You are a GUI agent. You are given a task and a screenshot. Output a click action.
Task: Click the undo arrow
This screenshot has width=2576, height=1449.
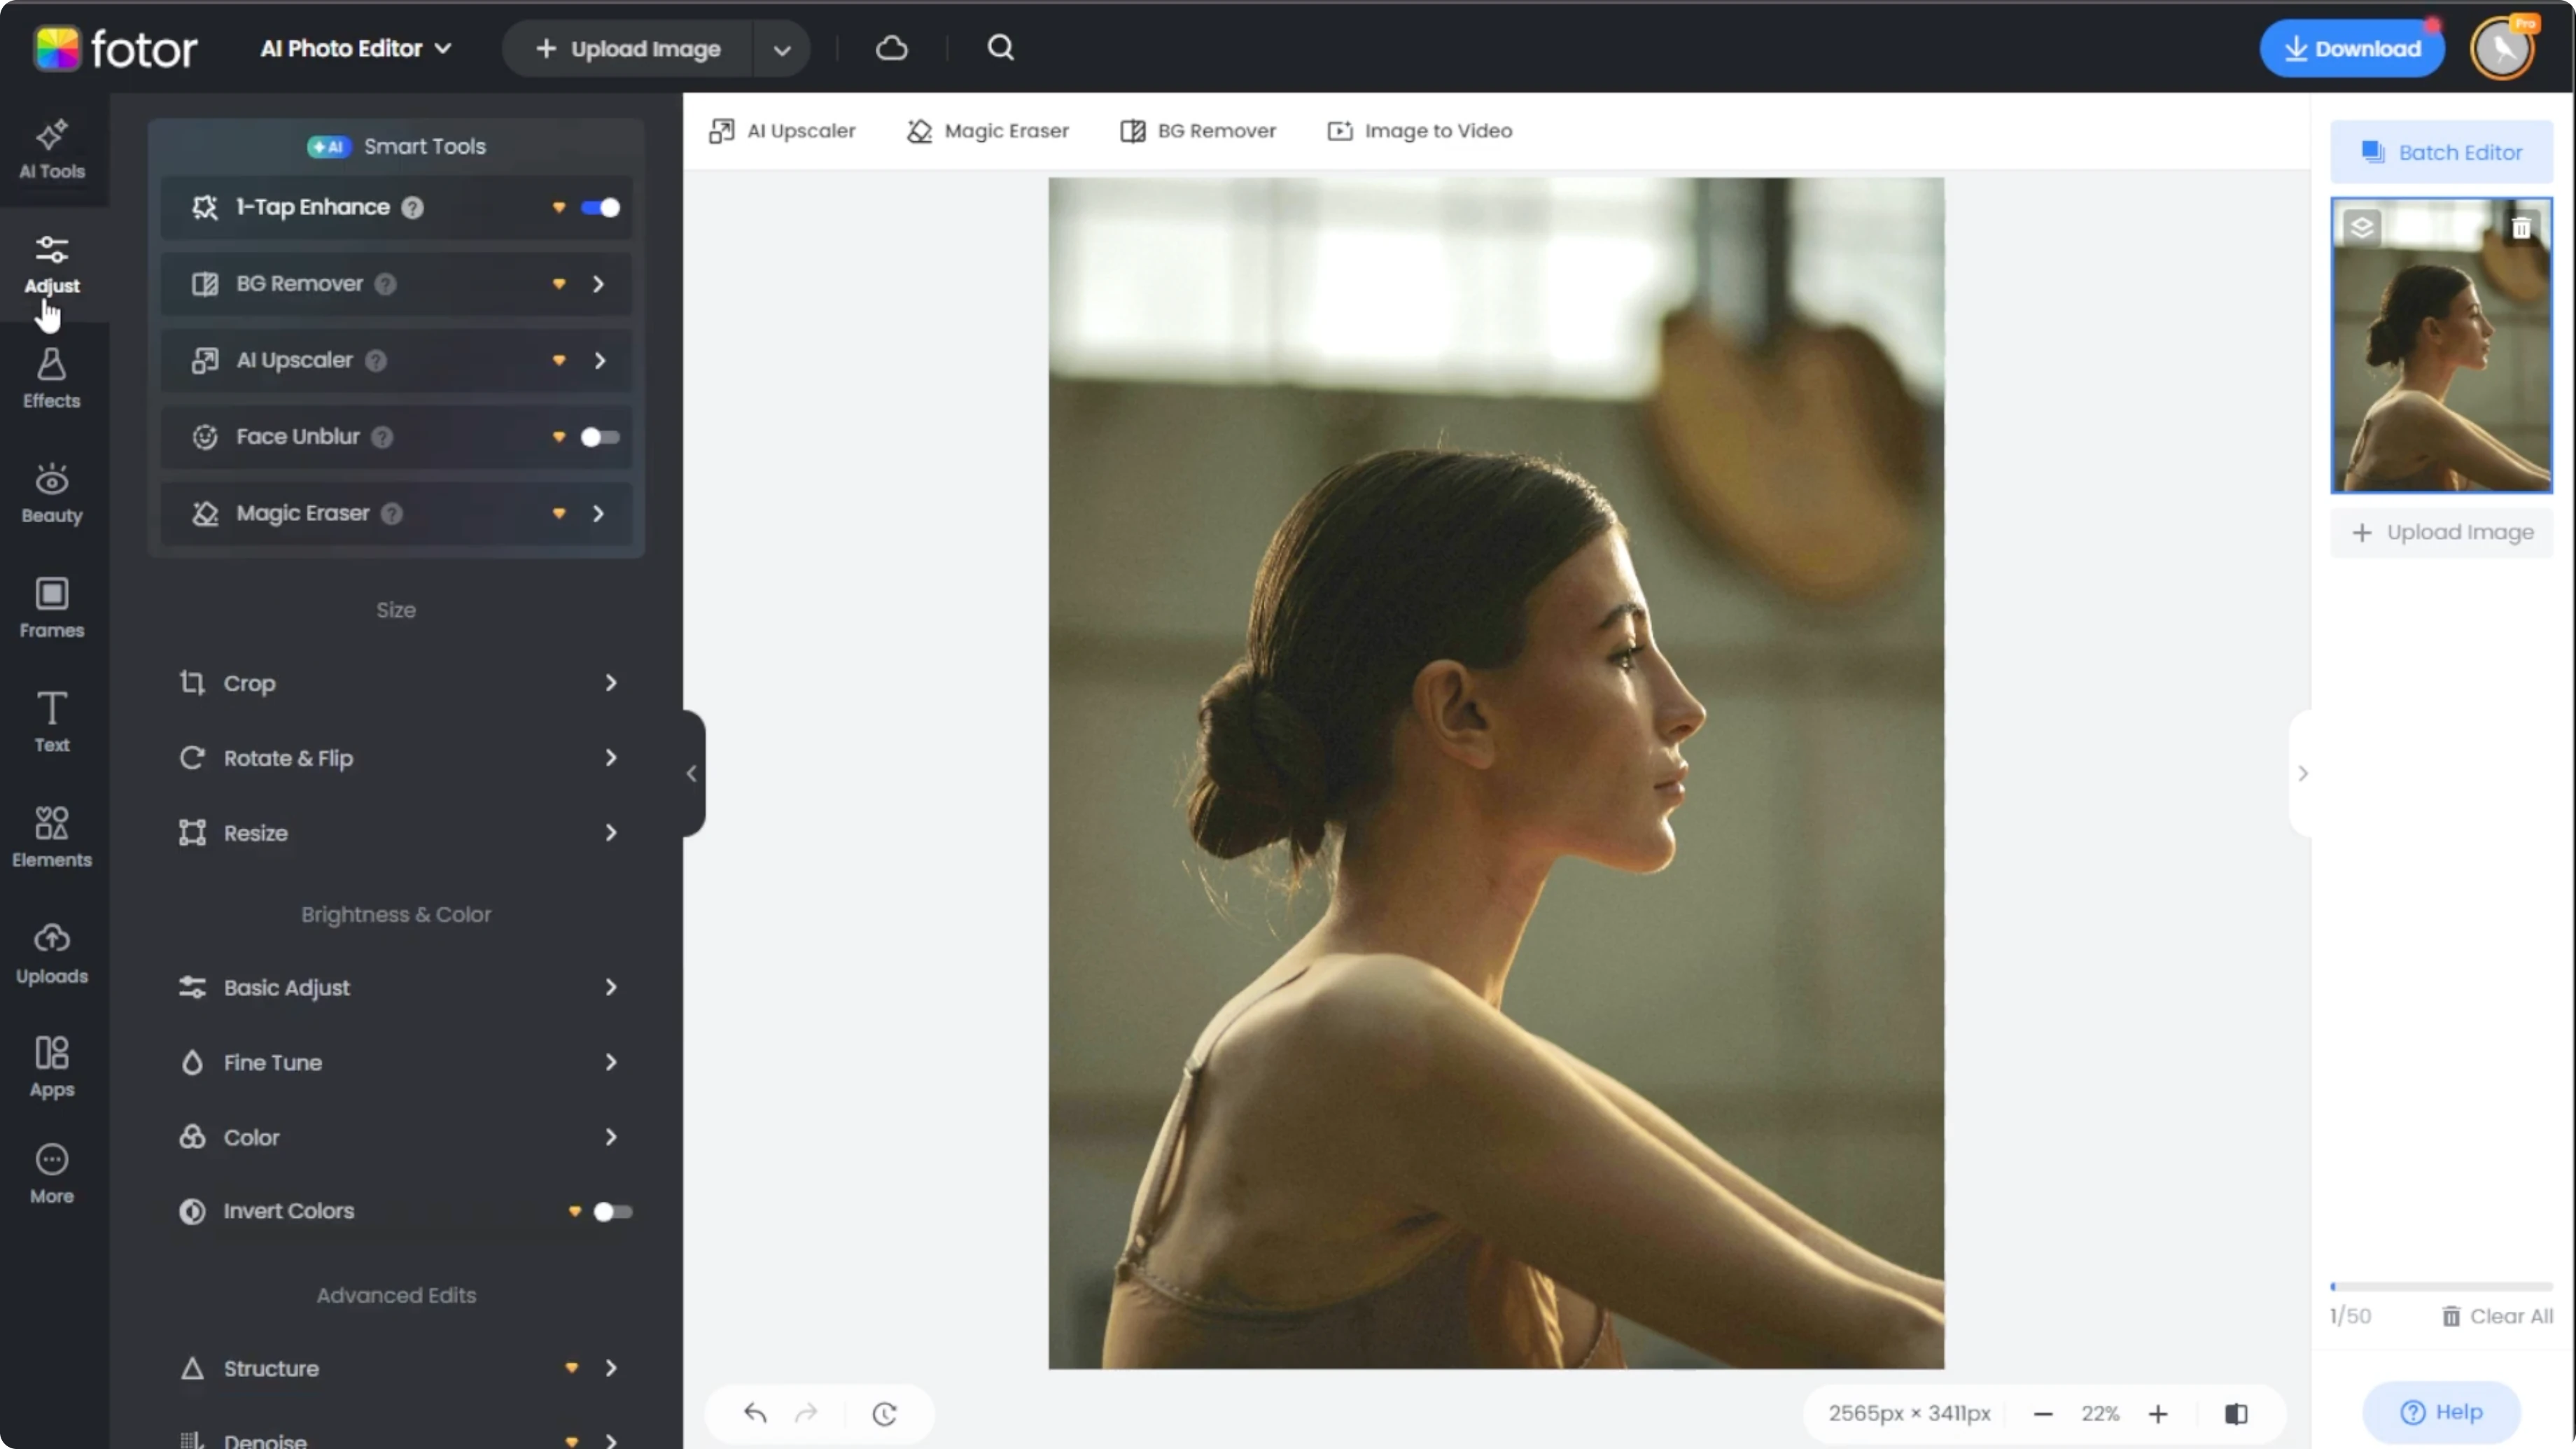pyautogui.click(x=755, y=1413)
